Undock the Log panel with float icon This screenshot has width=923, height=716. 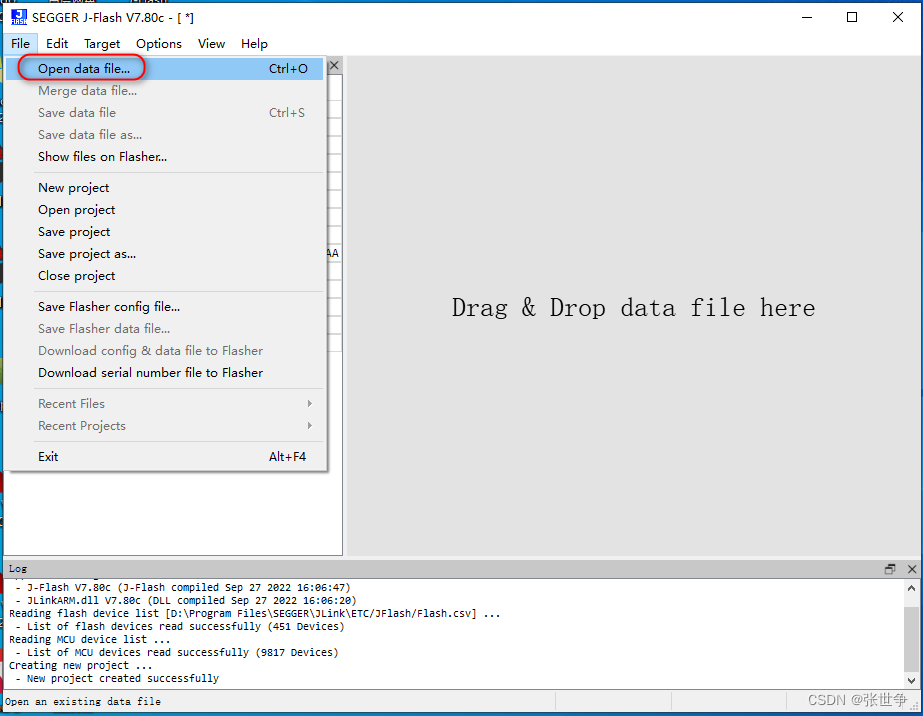[890, 569]
